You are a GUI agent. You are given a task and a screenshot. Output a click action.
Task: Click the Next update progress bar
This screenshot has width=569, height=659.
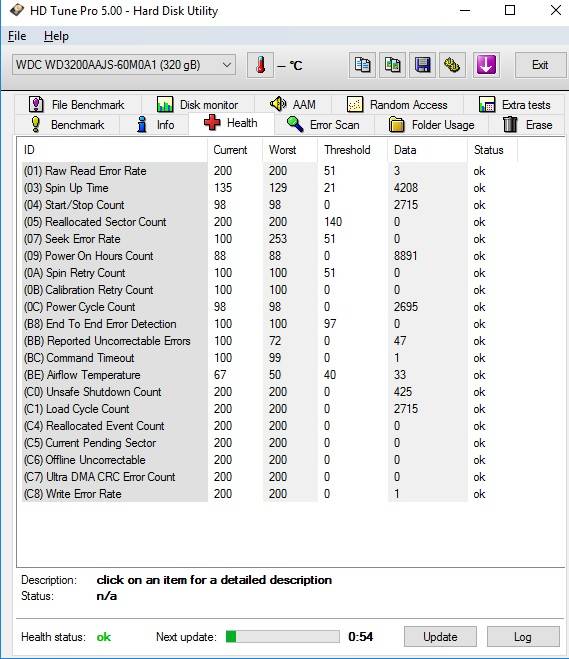282,637
